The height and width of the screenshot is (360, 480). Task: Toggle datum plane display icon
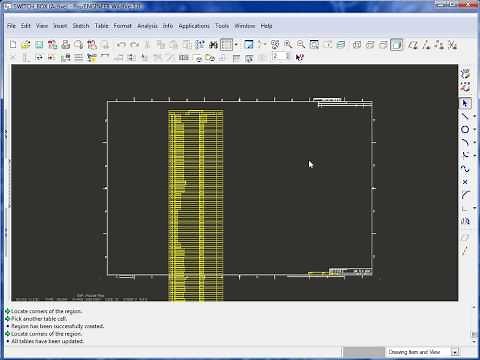[413, 44]
